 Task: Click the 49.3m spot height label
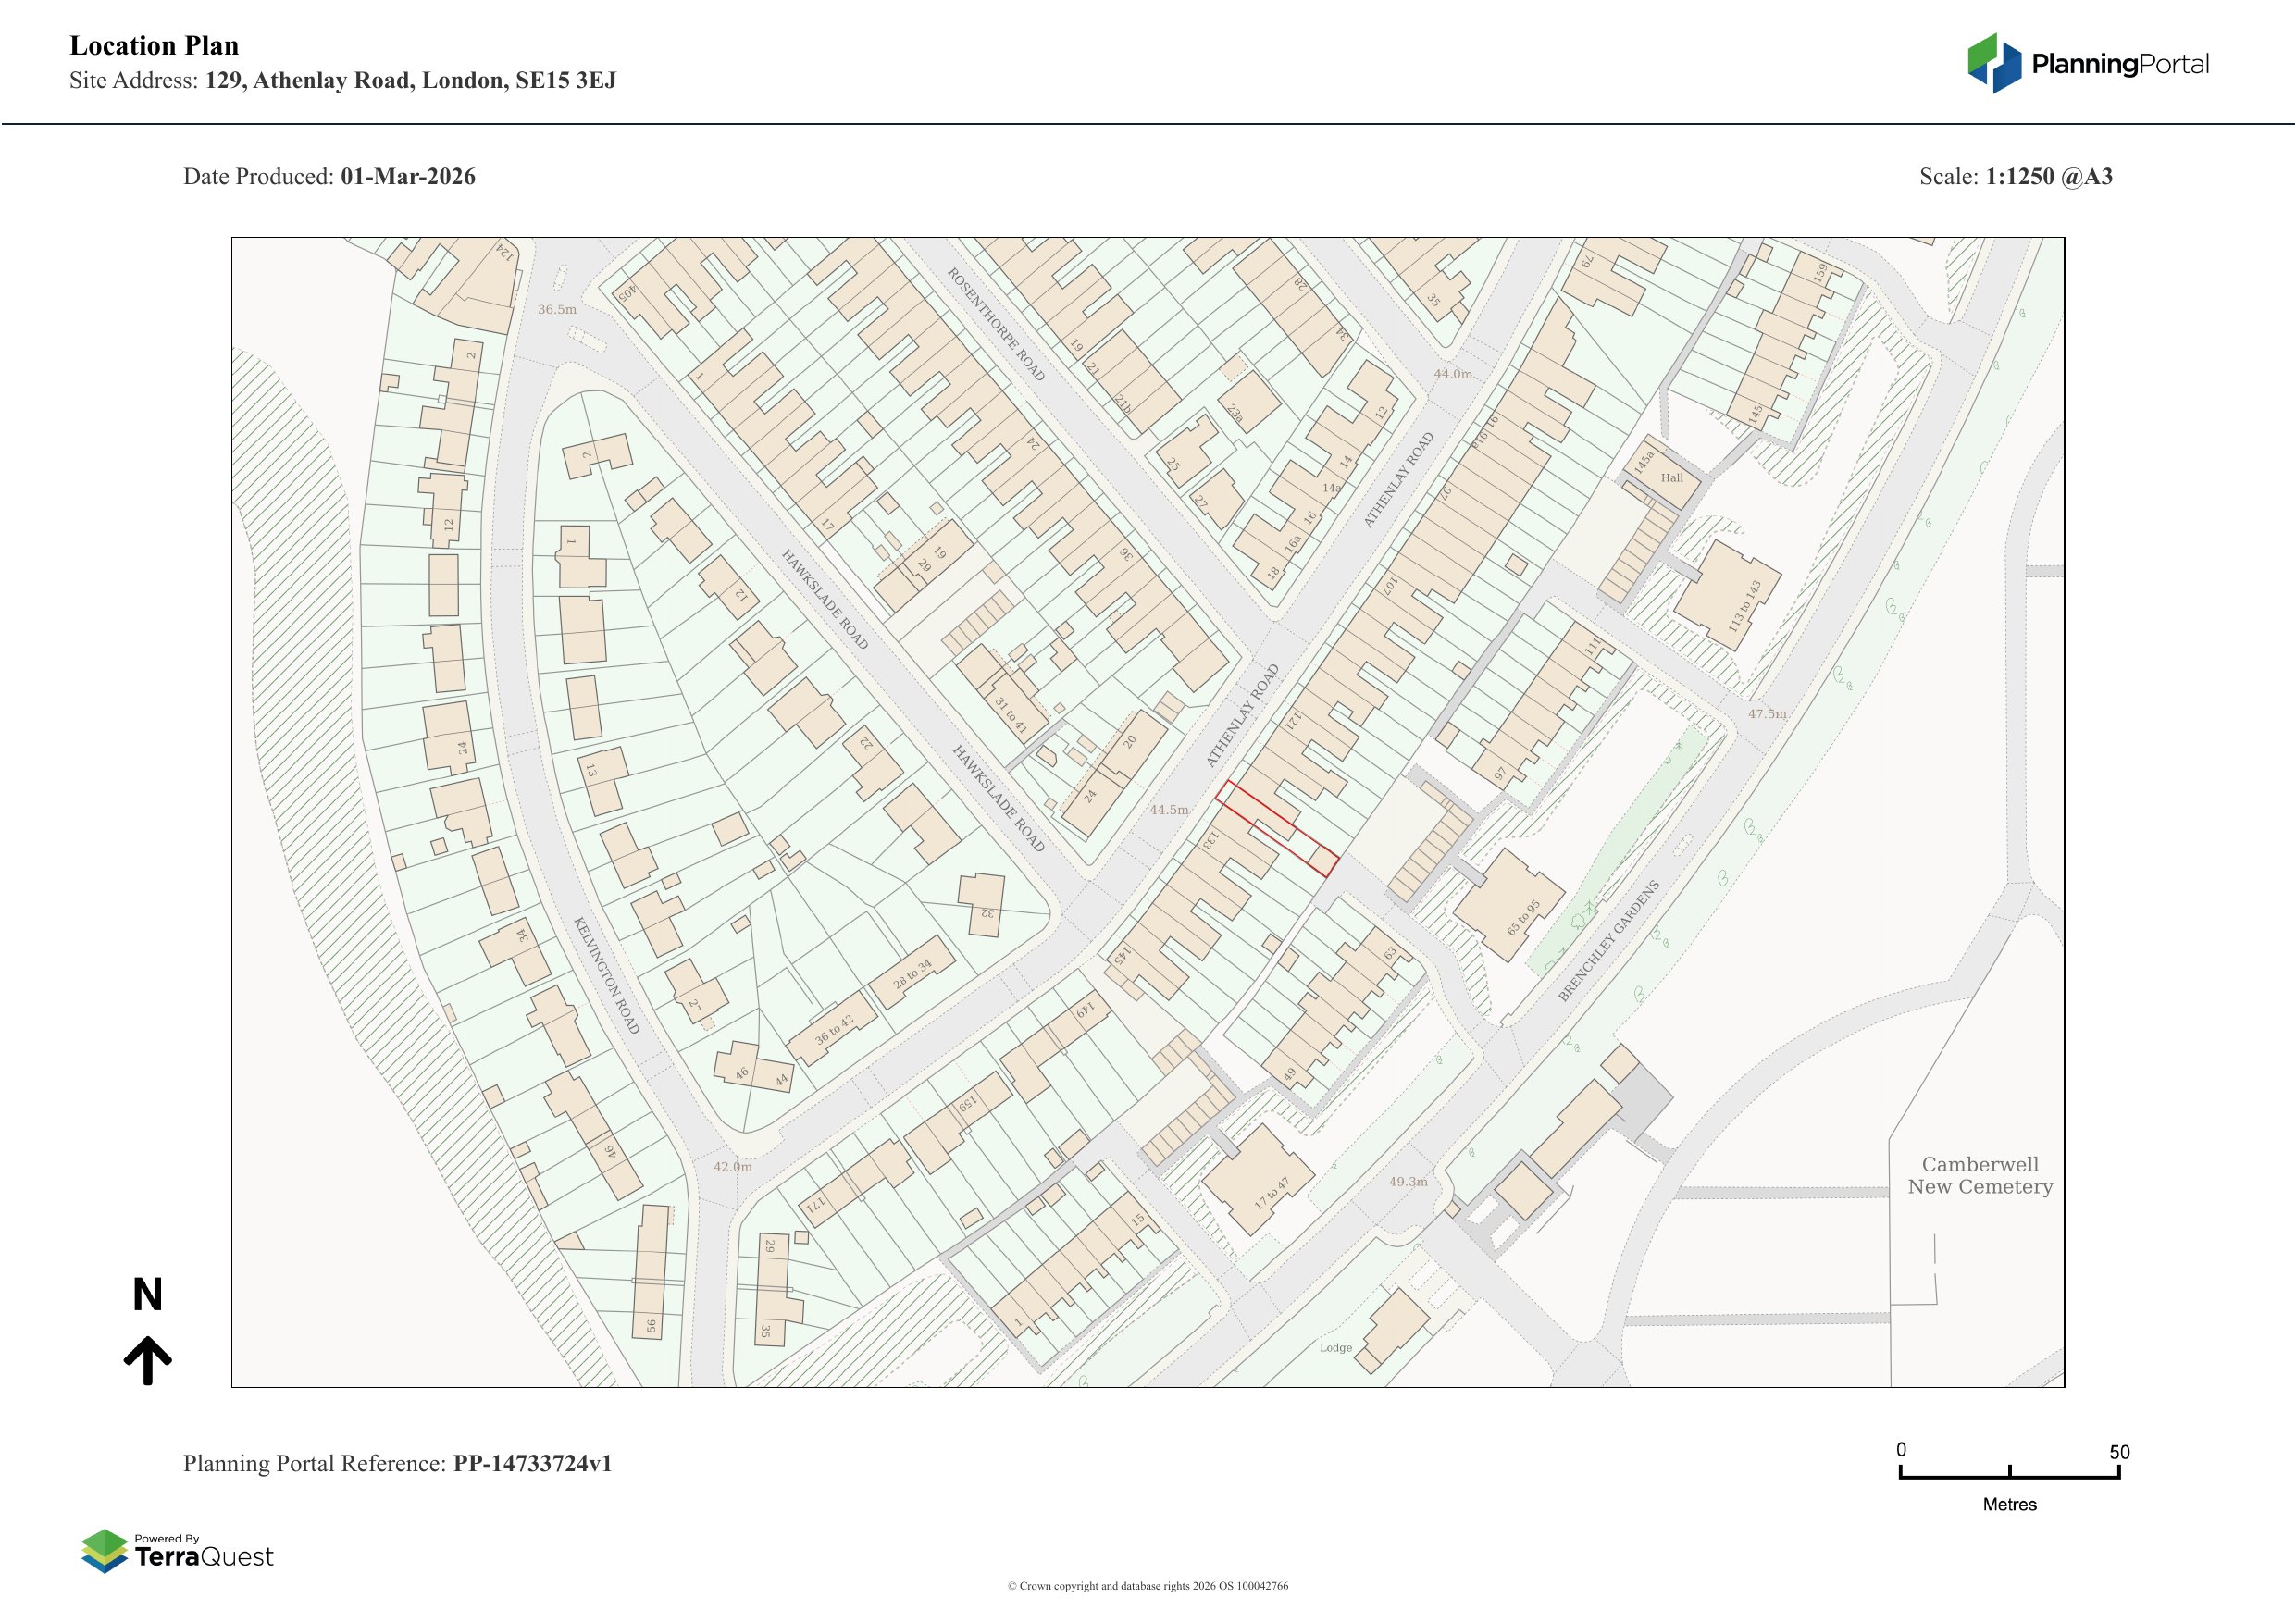1408,1181
